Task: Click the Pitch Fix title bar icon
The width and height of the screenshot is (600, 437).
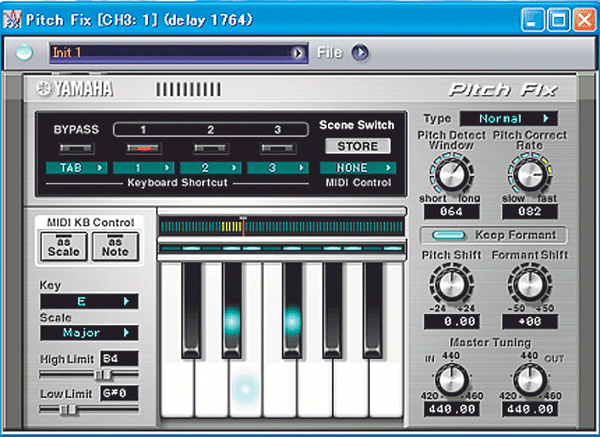Action: 12,19
